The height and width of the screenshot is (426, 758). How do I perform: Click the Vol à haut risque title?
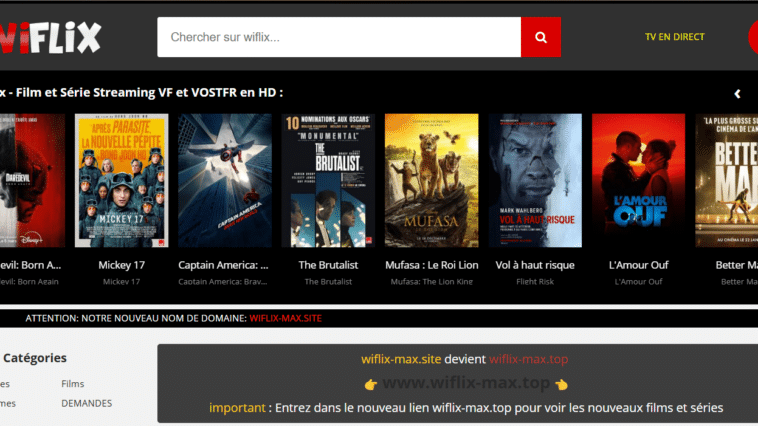tap(535, 265)
